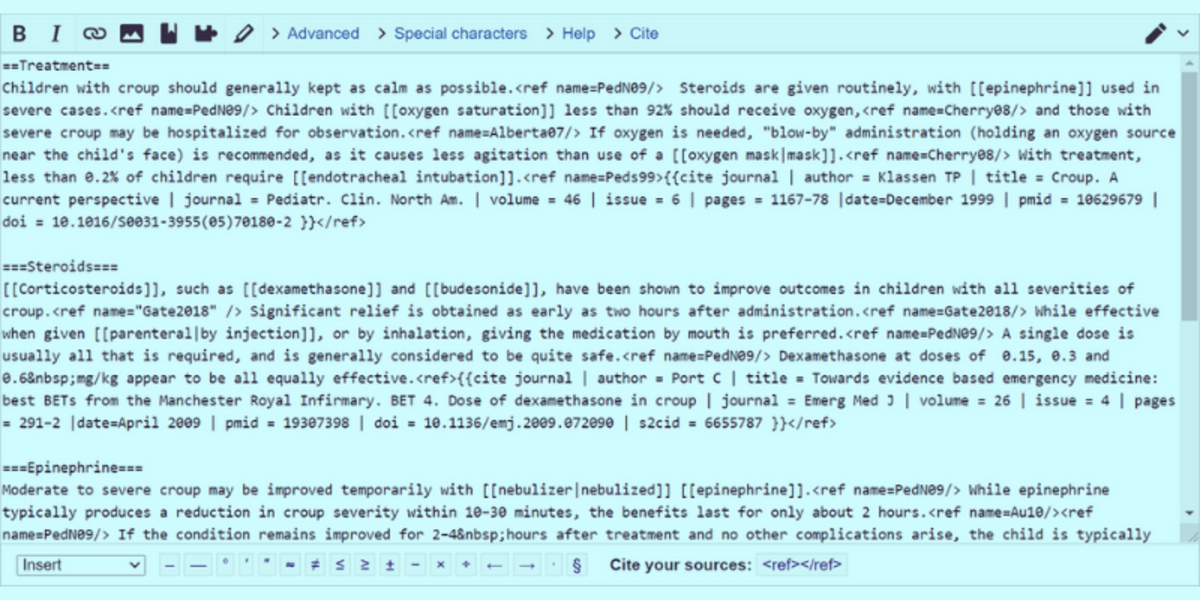Open the Insert dropdown below the editor
The width and height of the screenshot is (1200, 600).
click(x=81, y=565)
